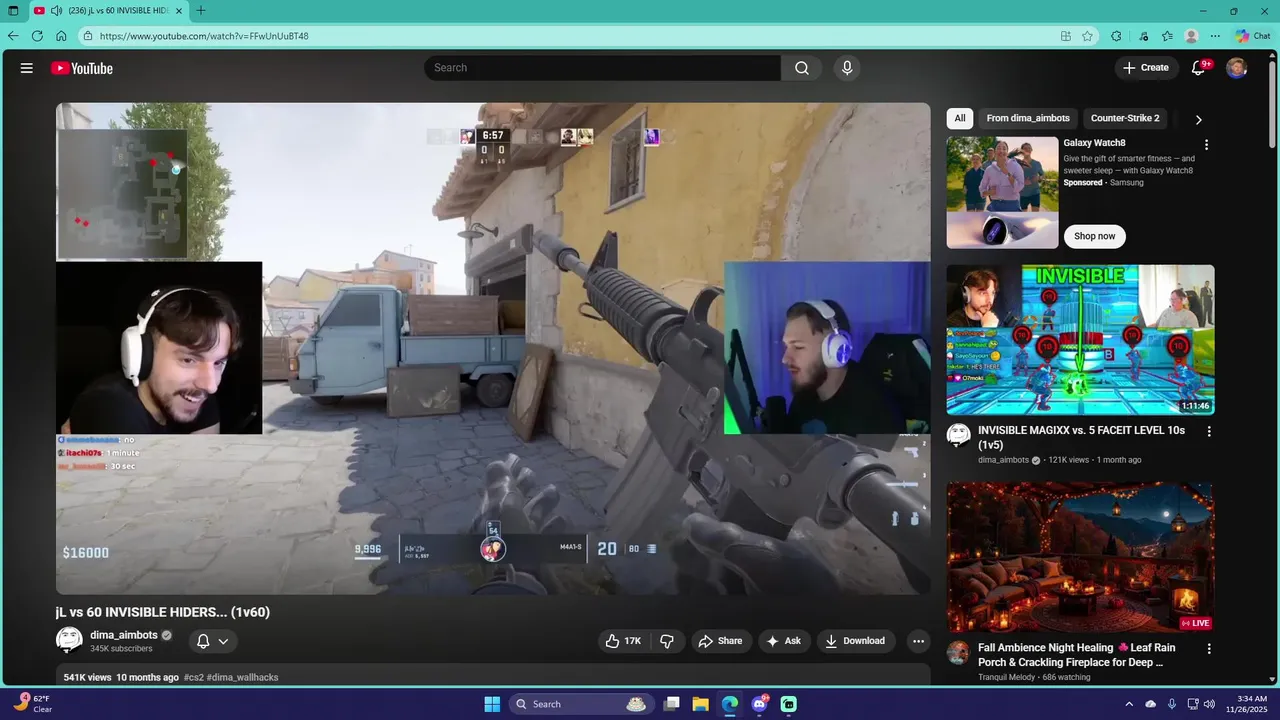
Task: Click the #cs2 hashtag
Action: click(193, 677)
